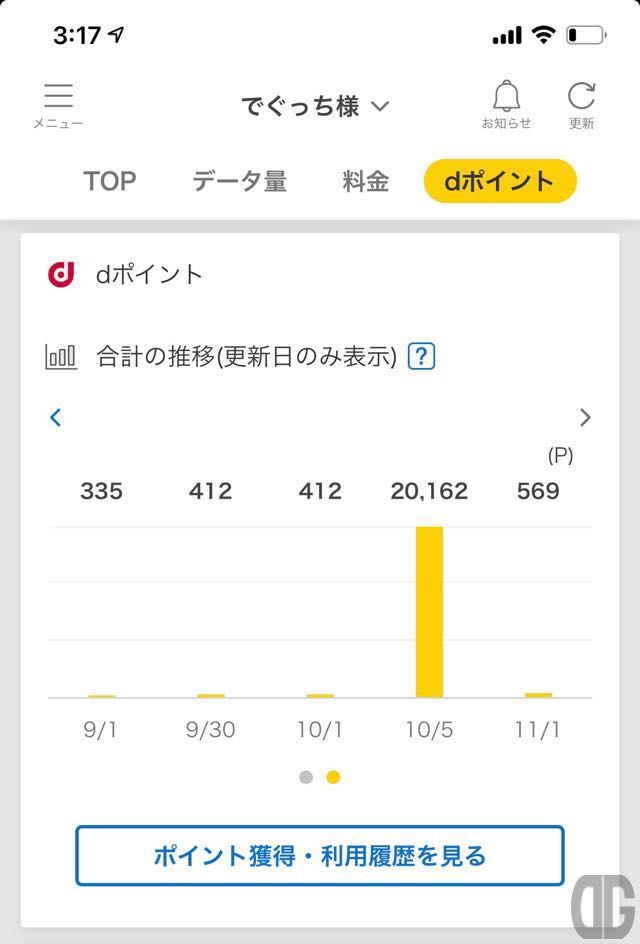The image size is (640, 944).
Task: Select the dポイント tab
Action: pyautogui.click(x=500, y=181)
